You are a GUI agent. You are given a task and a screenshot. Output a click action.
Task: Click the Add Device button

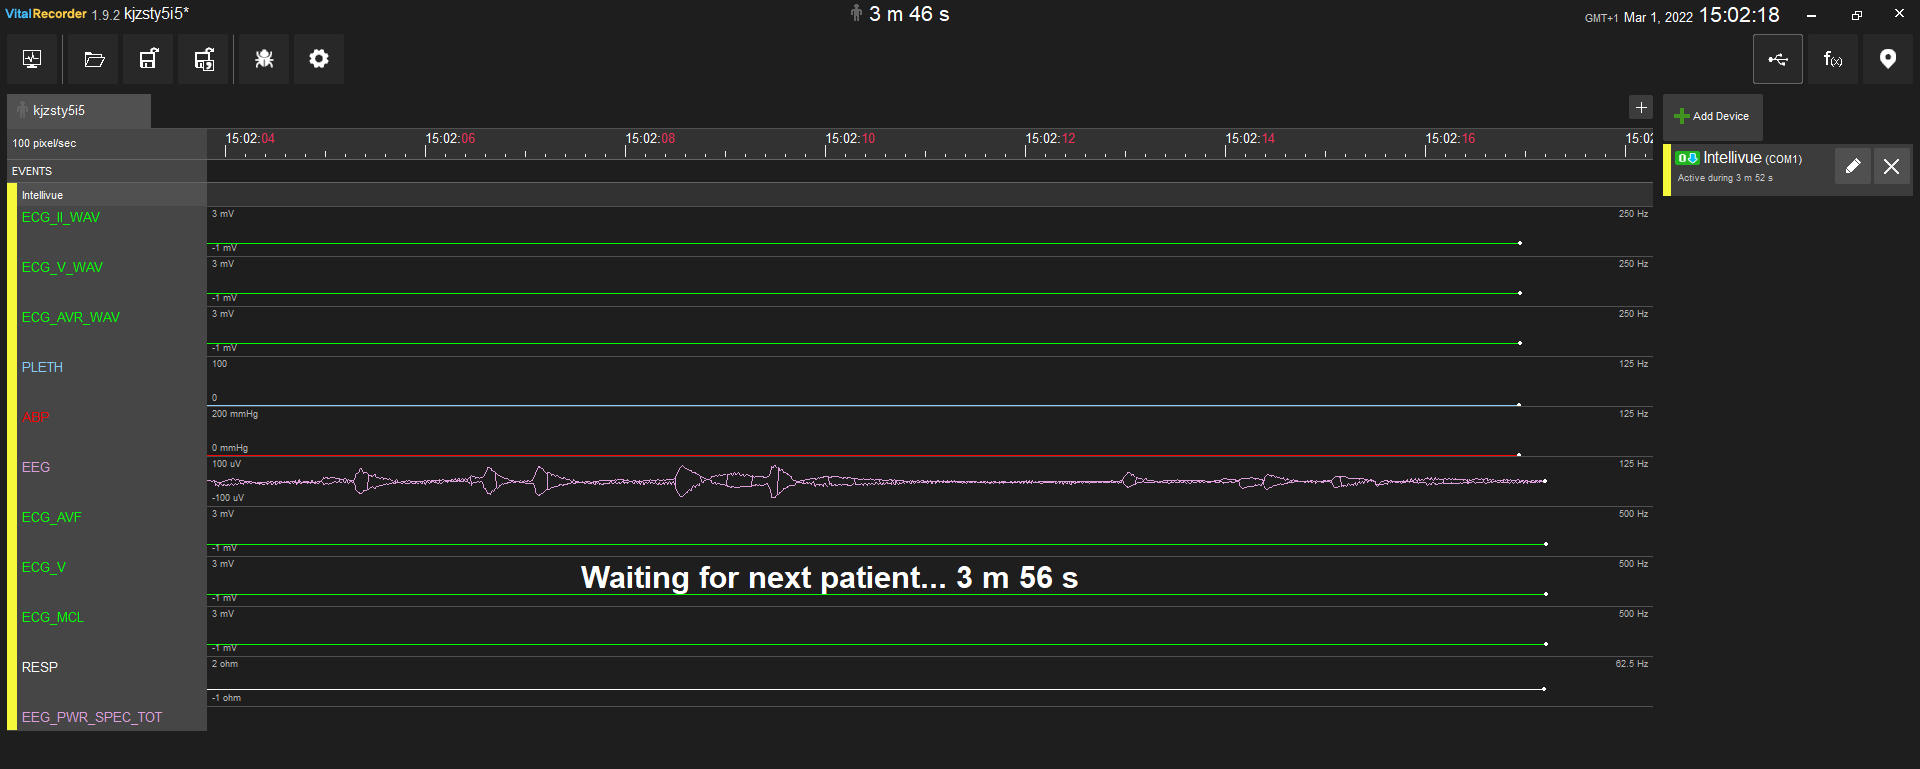(1712, 117)
